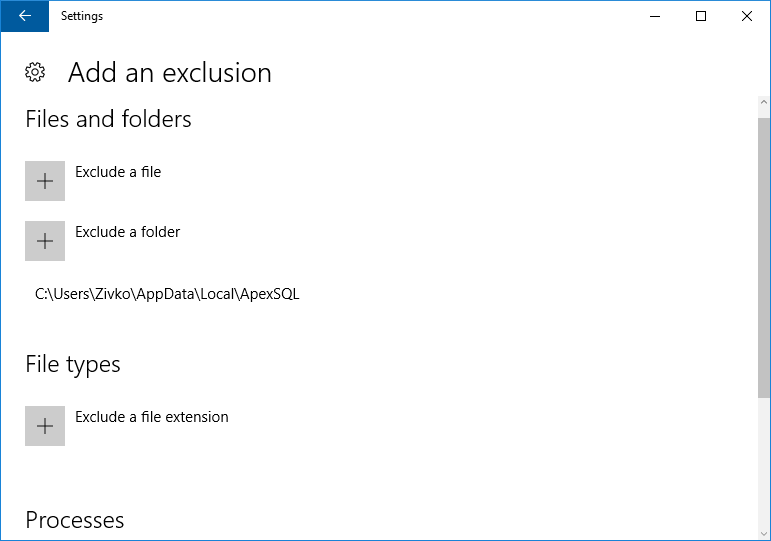Click the plus icon for Exclude a folder
771x541 pixels.
pyautogui.click(x=45, y=241)
